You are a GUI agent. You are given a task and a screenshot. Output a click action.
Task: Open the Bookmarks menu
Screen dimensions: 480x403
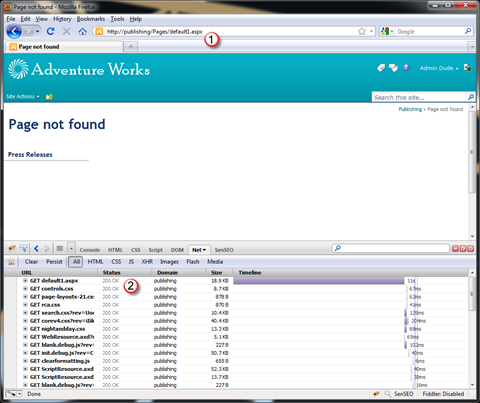(91, 19)
